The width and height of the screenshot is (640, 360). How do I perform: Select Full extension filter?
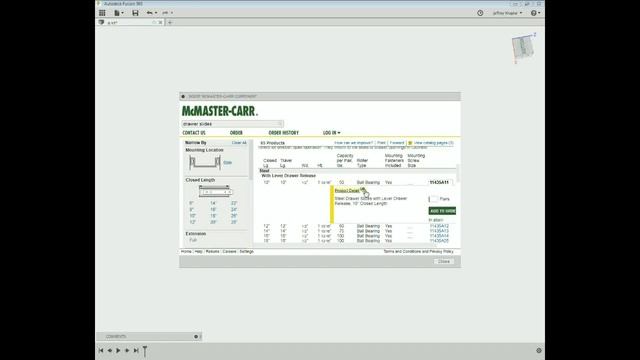point(193,240)
